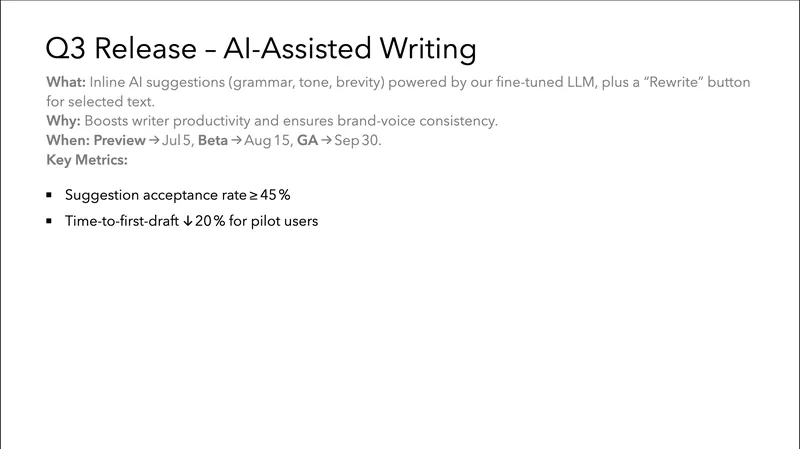This screenshot has width=800, height=449.
Task: Click the "for selected text." line
Action: tap(103, 102)
